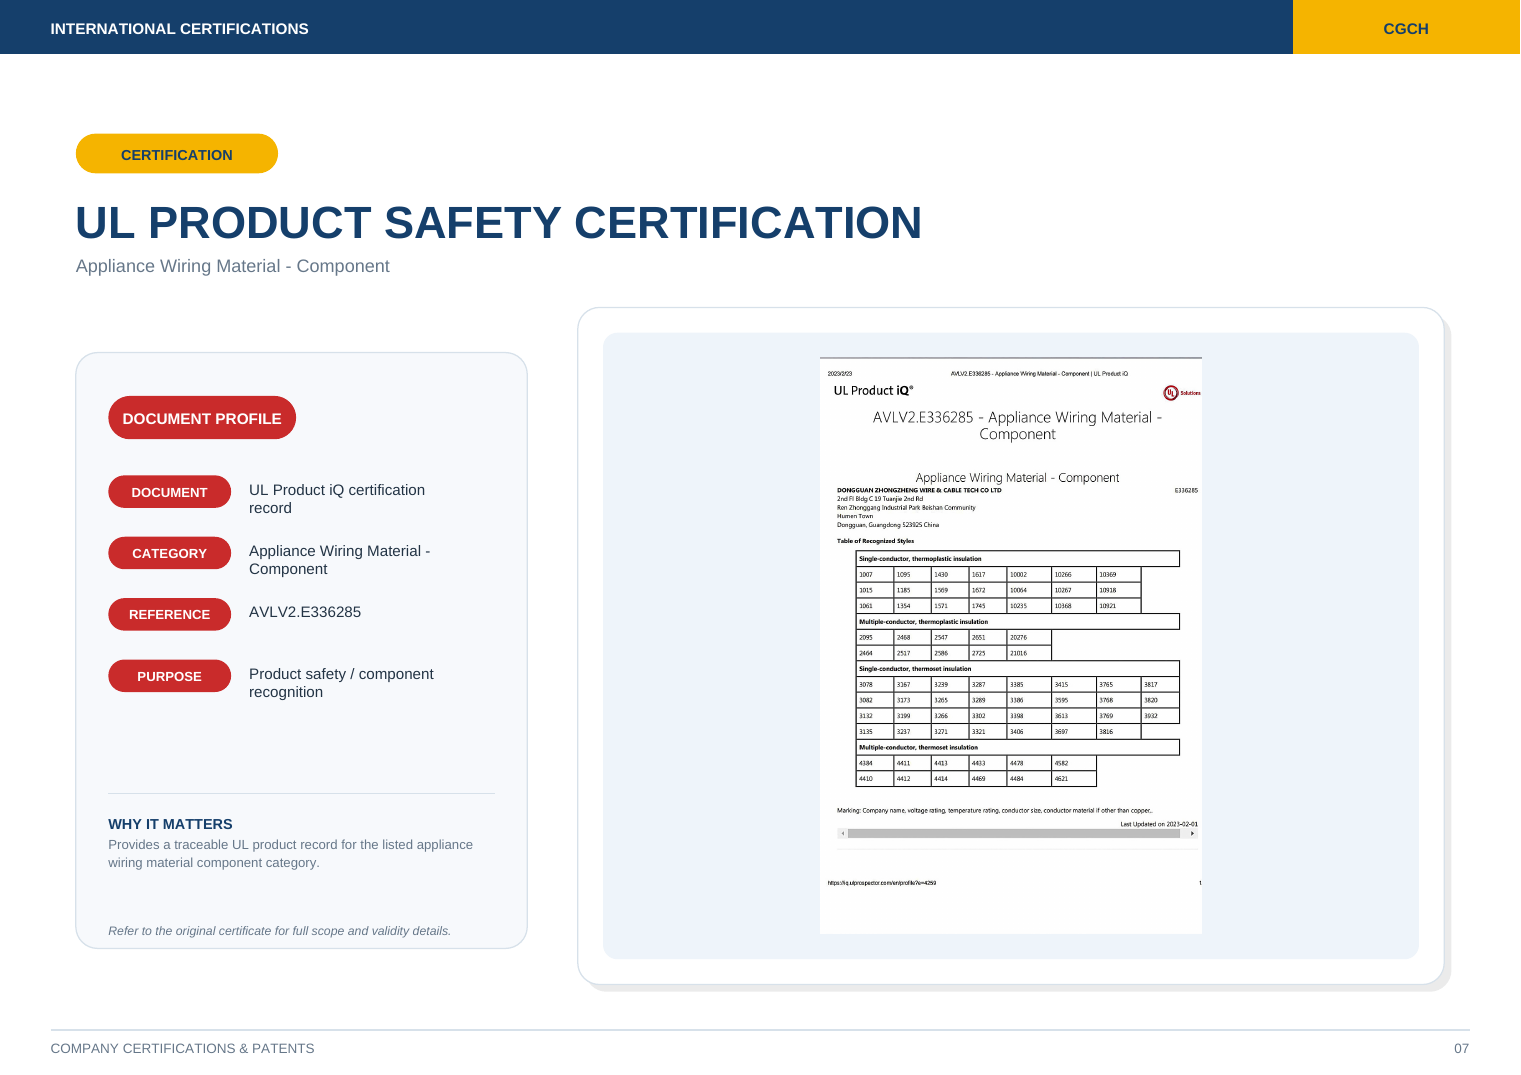The image size is (1521, 1075).
Task: Click the INTERNATIONAL CERTIFICATIONS header text
Action: point(180,29)
